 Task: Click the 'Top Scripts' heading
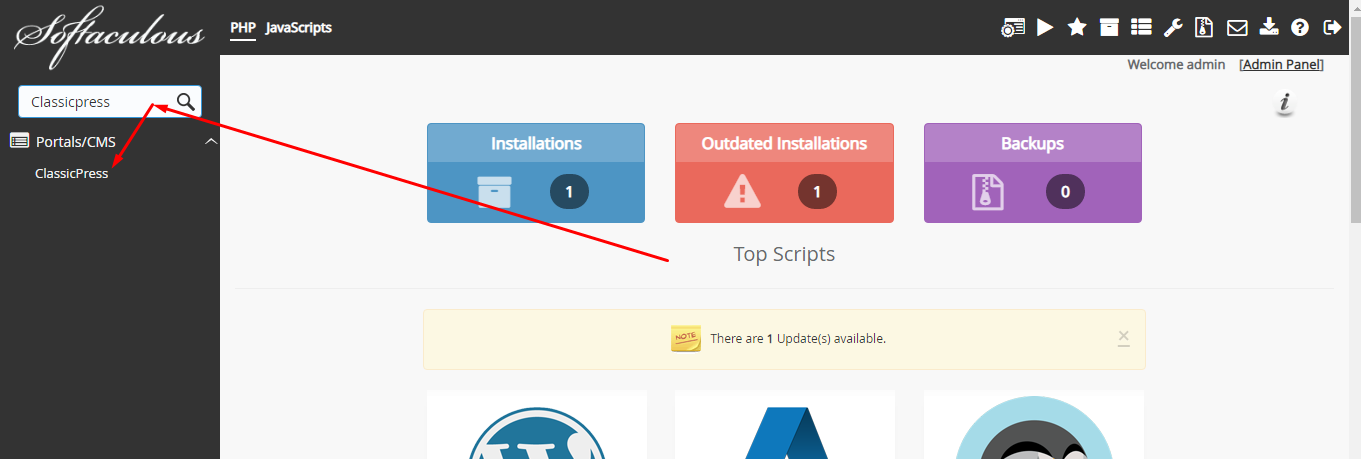(784, 254)
